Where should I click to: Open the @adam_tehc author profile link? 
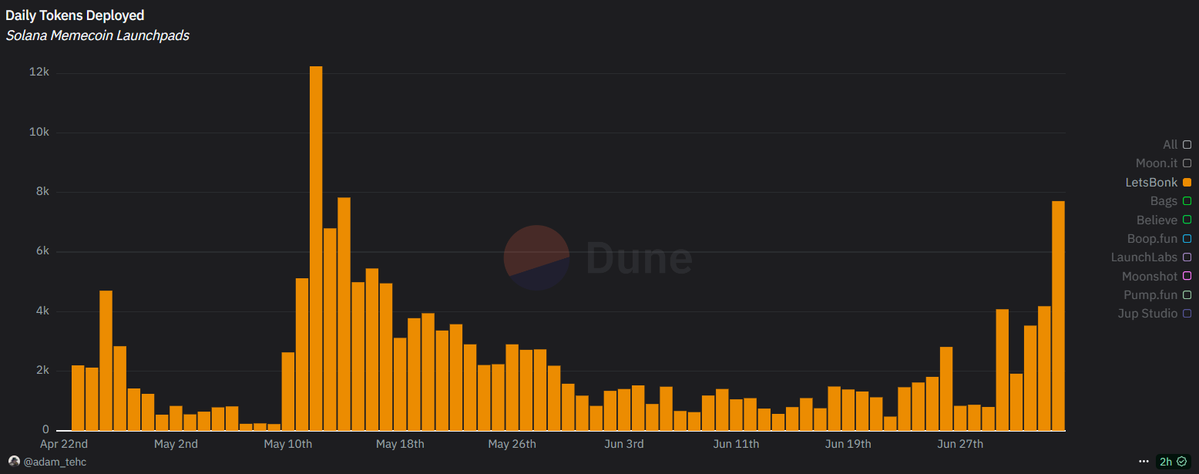(55, 462)
